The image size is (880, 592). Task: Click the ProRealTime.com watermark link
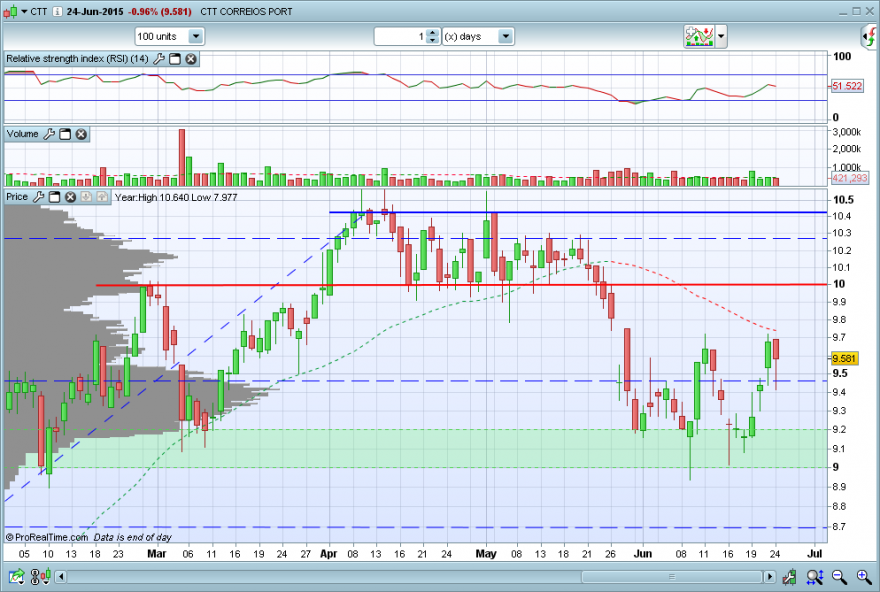47,537
